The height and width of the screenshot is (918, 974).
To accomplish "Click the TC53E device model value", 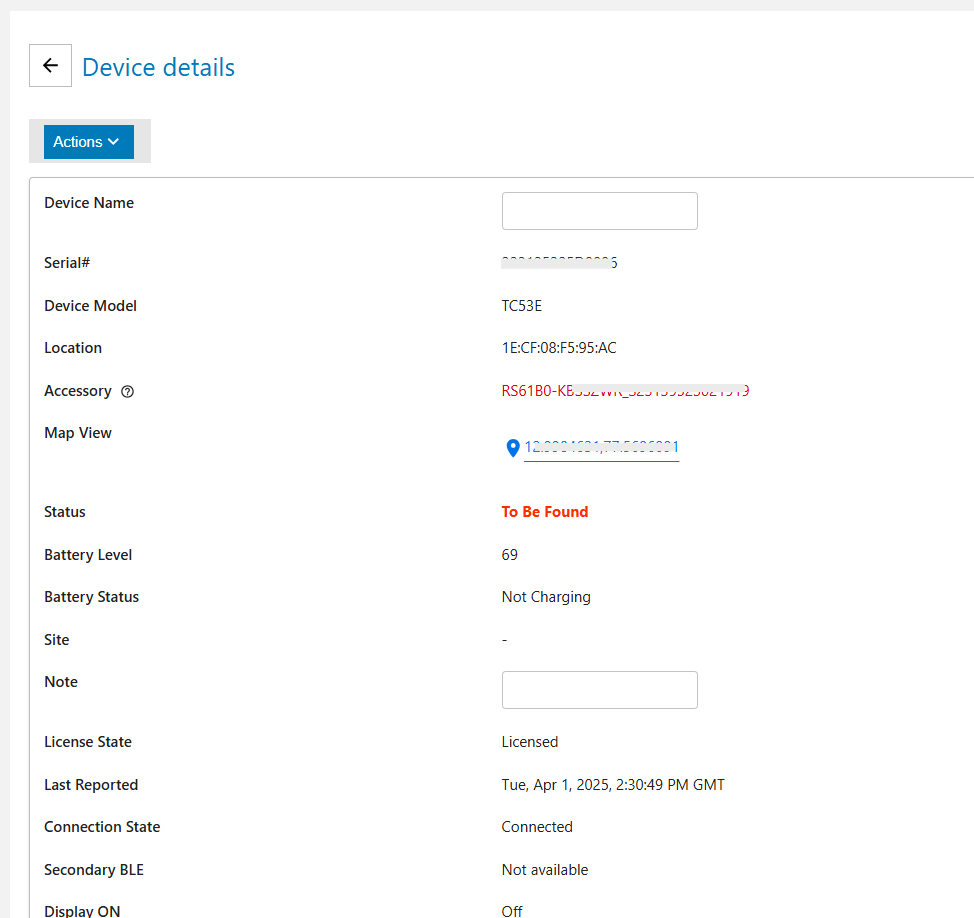I will pos(521,306).
